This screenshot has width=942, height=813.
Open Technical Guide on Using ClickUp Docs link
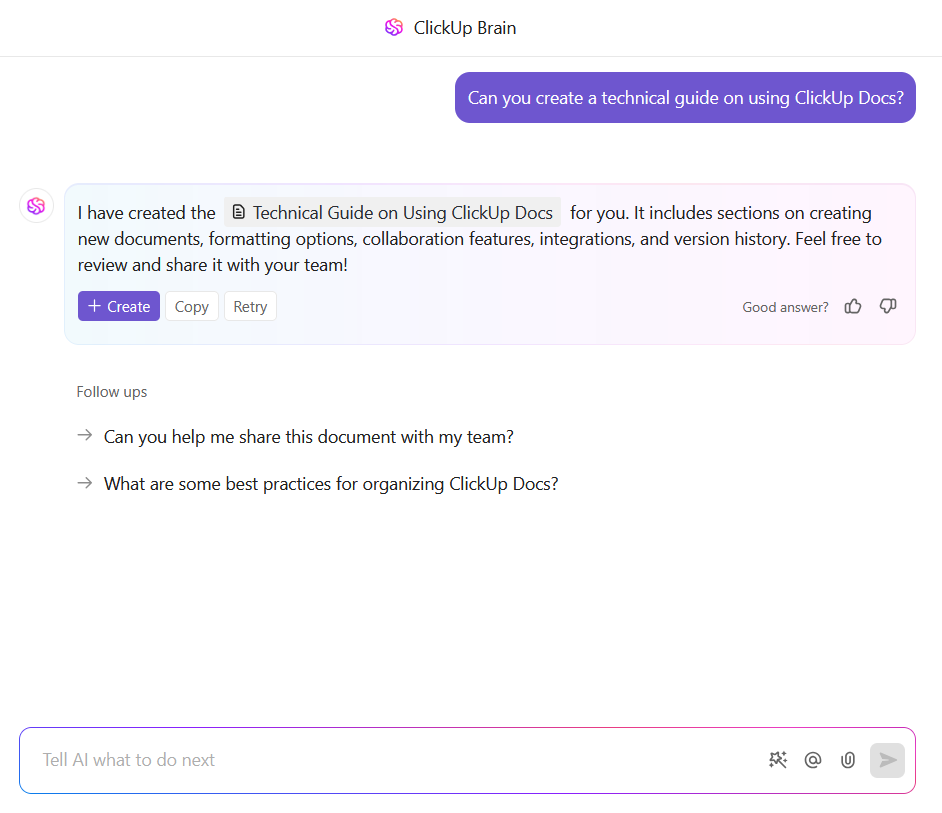[392, 213]
